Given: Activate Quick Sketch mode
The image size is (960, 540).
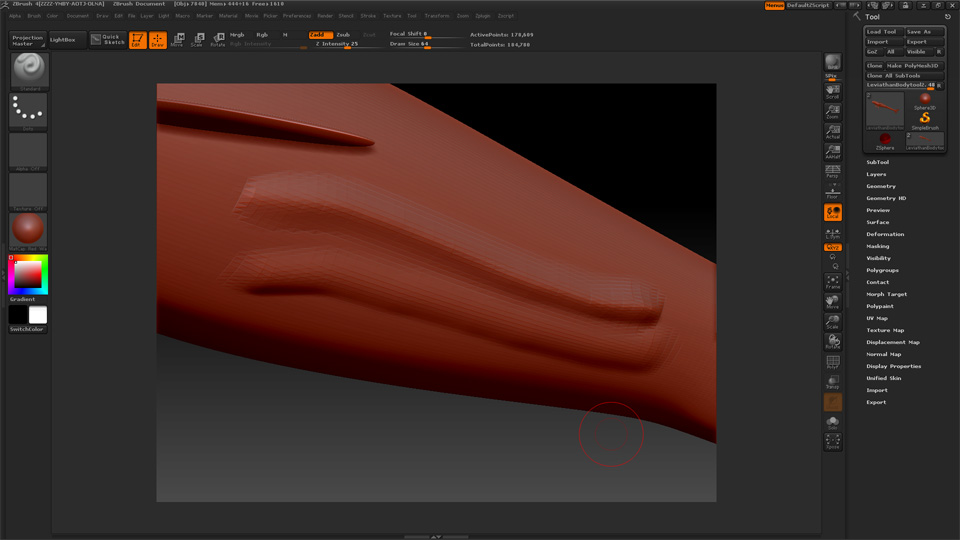Looking at the screenshot, I should pos(108,40).
